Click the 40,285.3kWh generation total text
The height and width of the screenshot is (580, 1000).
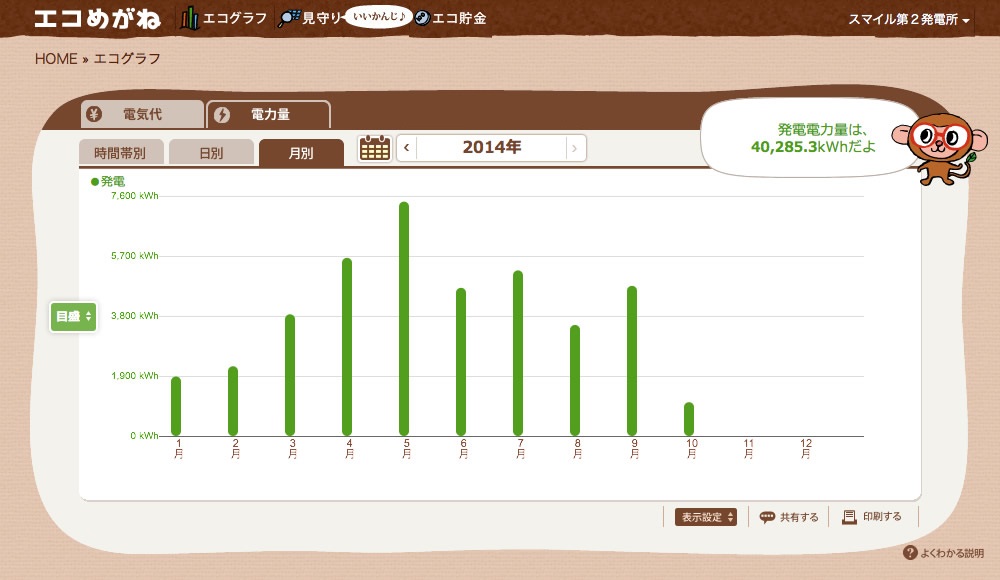(813, 147)
